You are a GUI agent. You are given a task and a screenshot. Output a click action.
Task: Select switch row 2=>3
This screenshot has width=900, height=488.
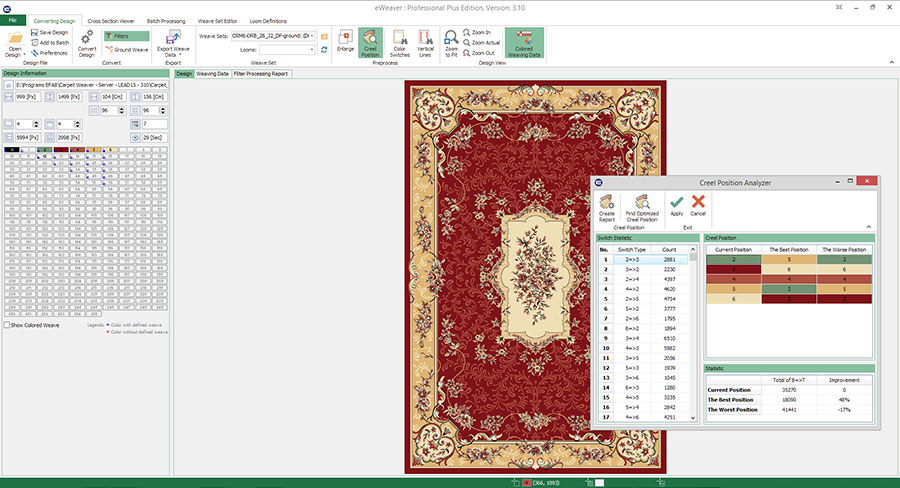click(643, 260)
